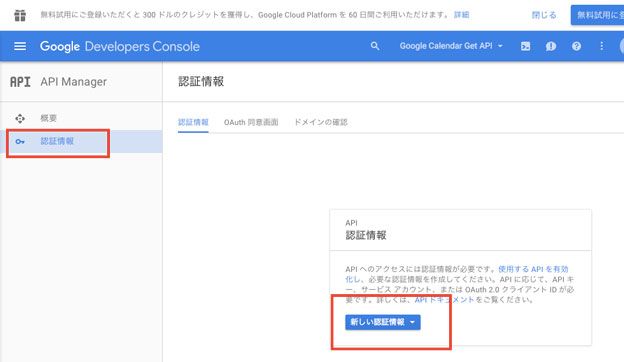Select 認証情報 in the sidebar

coord(81,141)
